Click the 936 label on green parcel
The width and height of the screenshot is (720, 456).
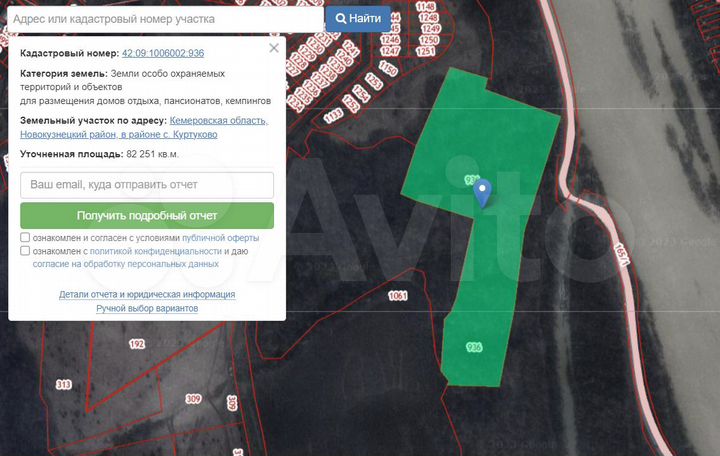(474, 347)
